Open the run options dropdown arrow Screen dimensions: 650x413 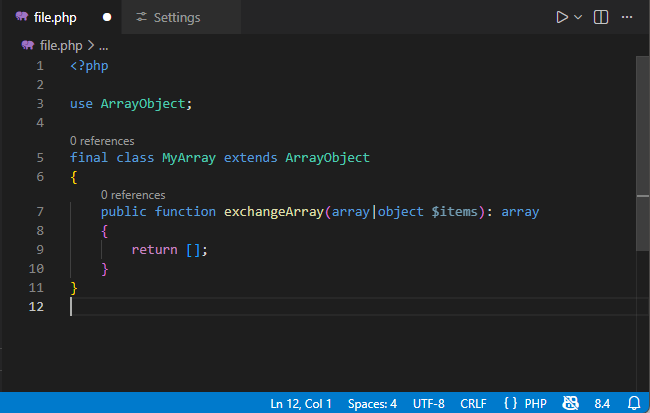click(578, 17)
